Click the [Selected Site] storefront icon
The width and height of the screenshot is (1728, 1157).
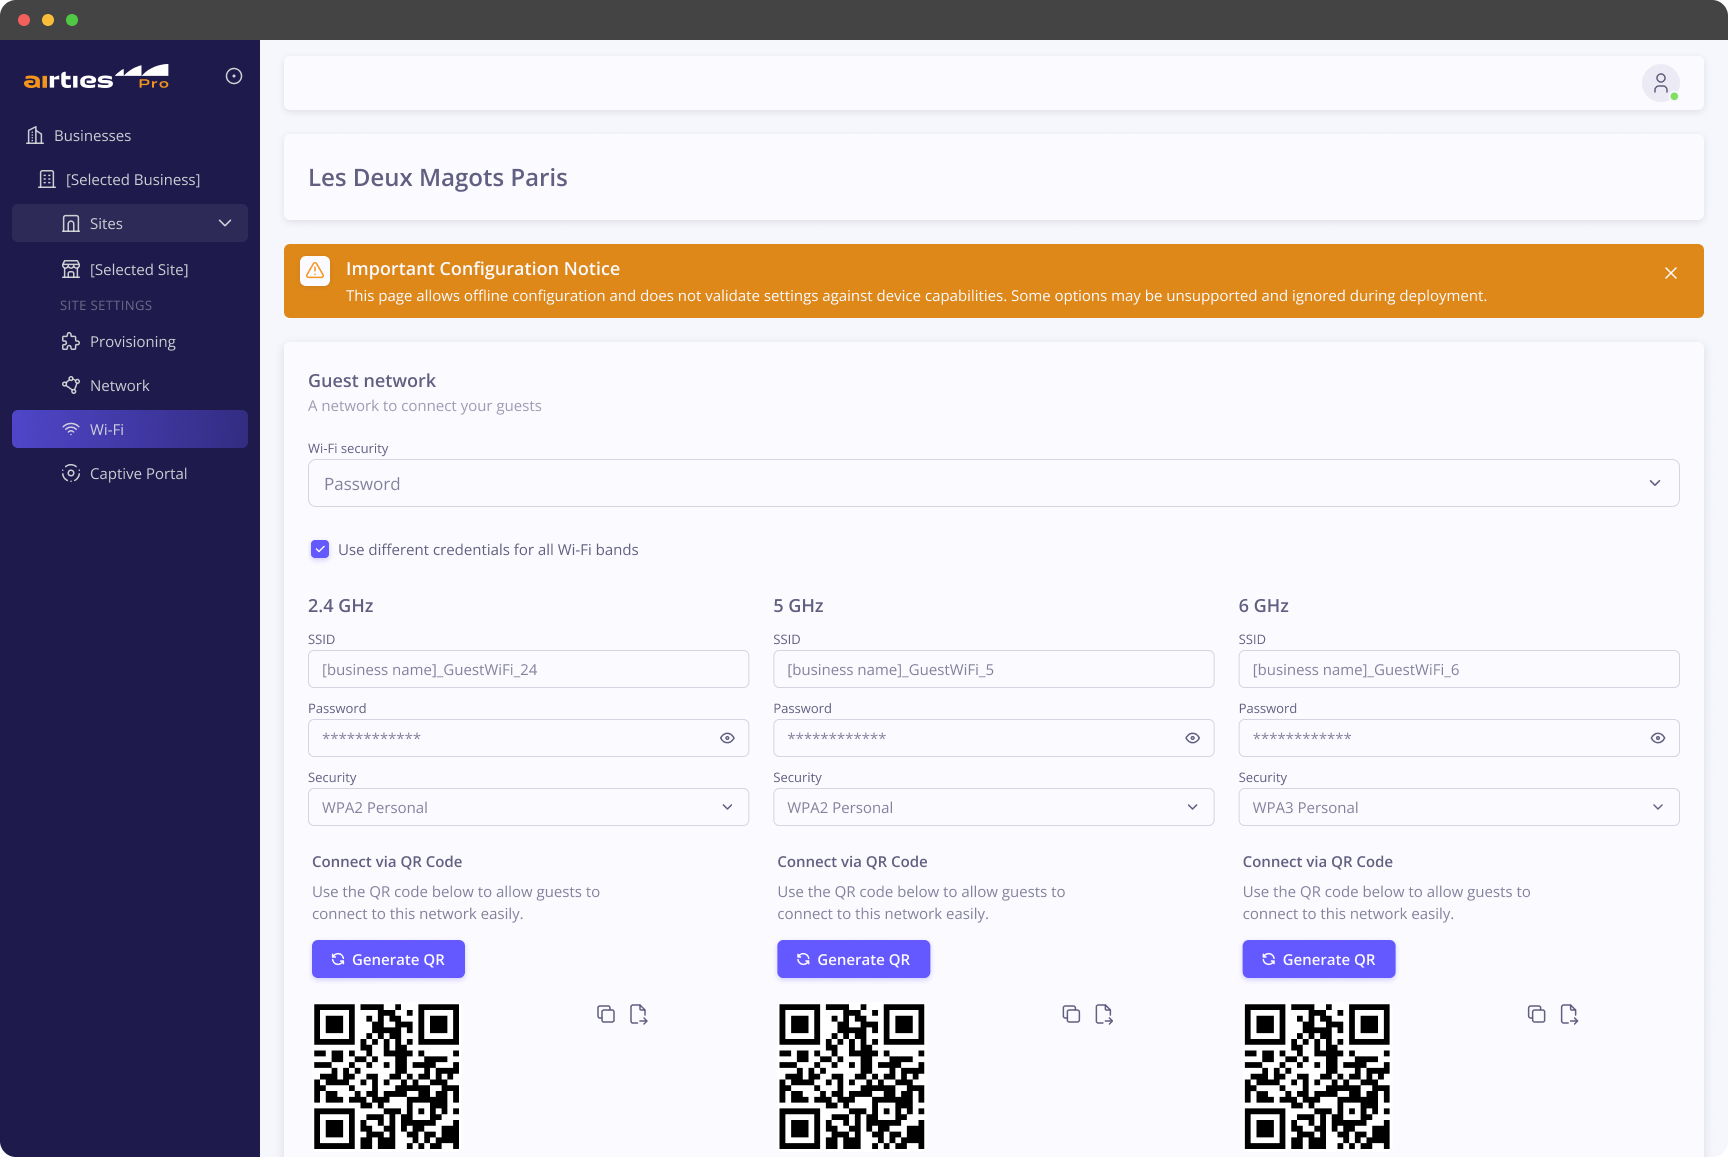pyautogui.click(x=71, y=269)
